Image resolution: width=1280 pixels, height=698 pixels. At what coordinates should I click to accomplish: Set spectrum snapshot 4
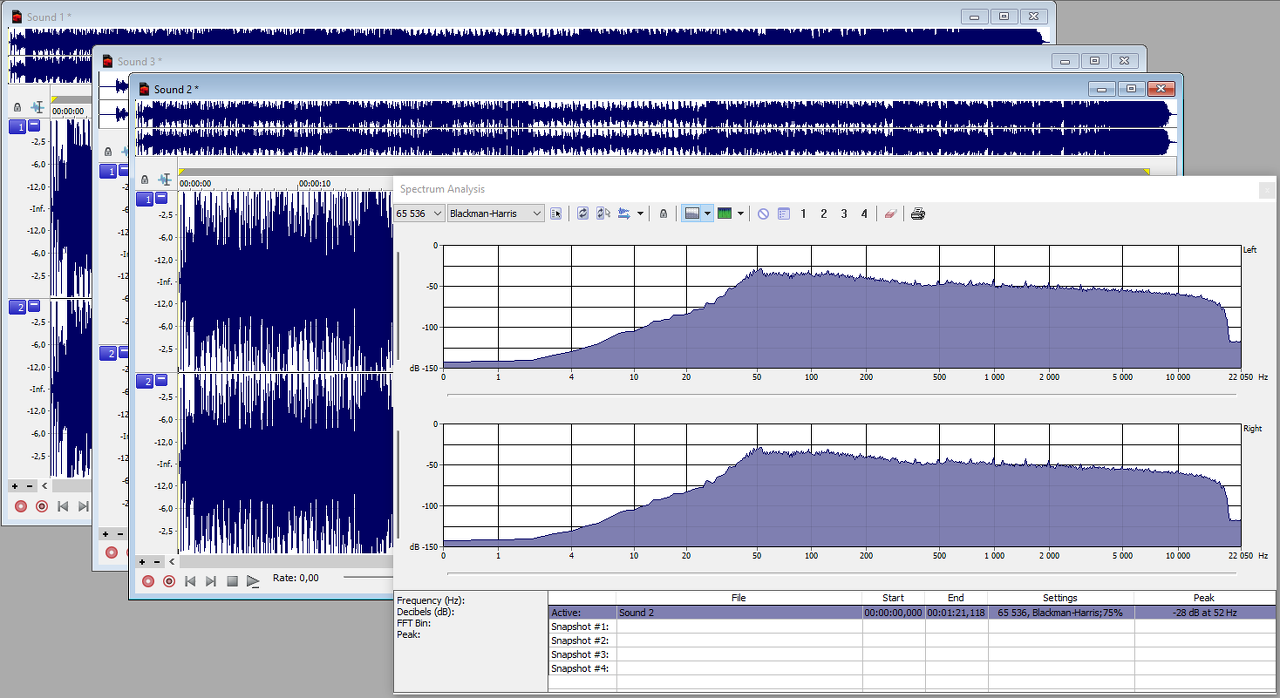click(864, 214)
